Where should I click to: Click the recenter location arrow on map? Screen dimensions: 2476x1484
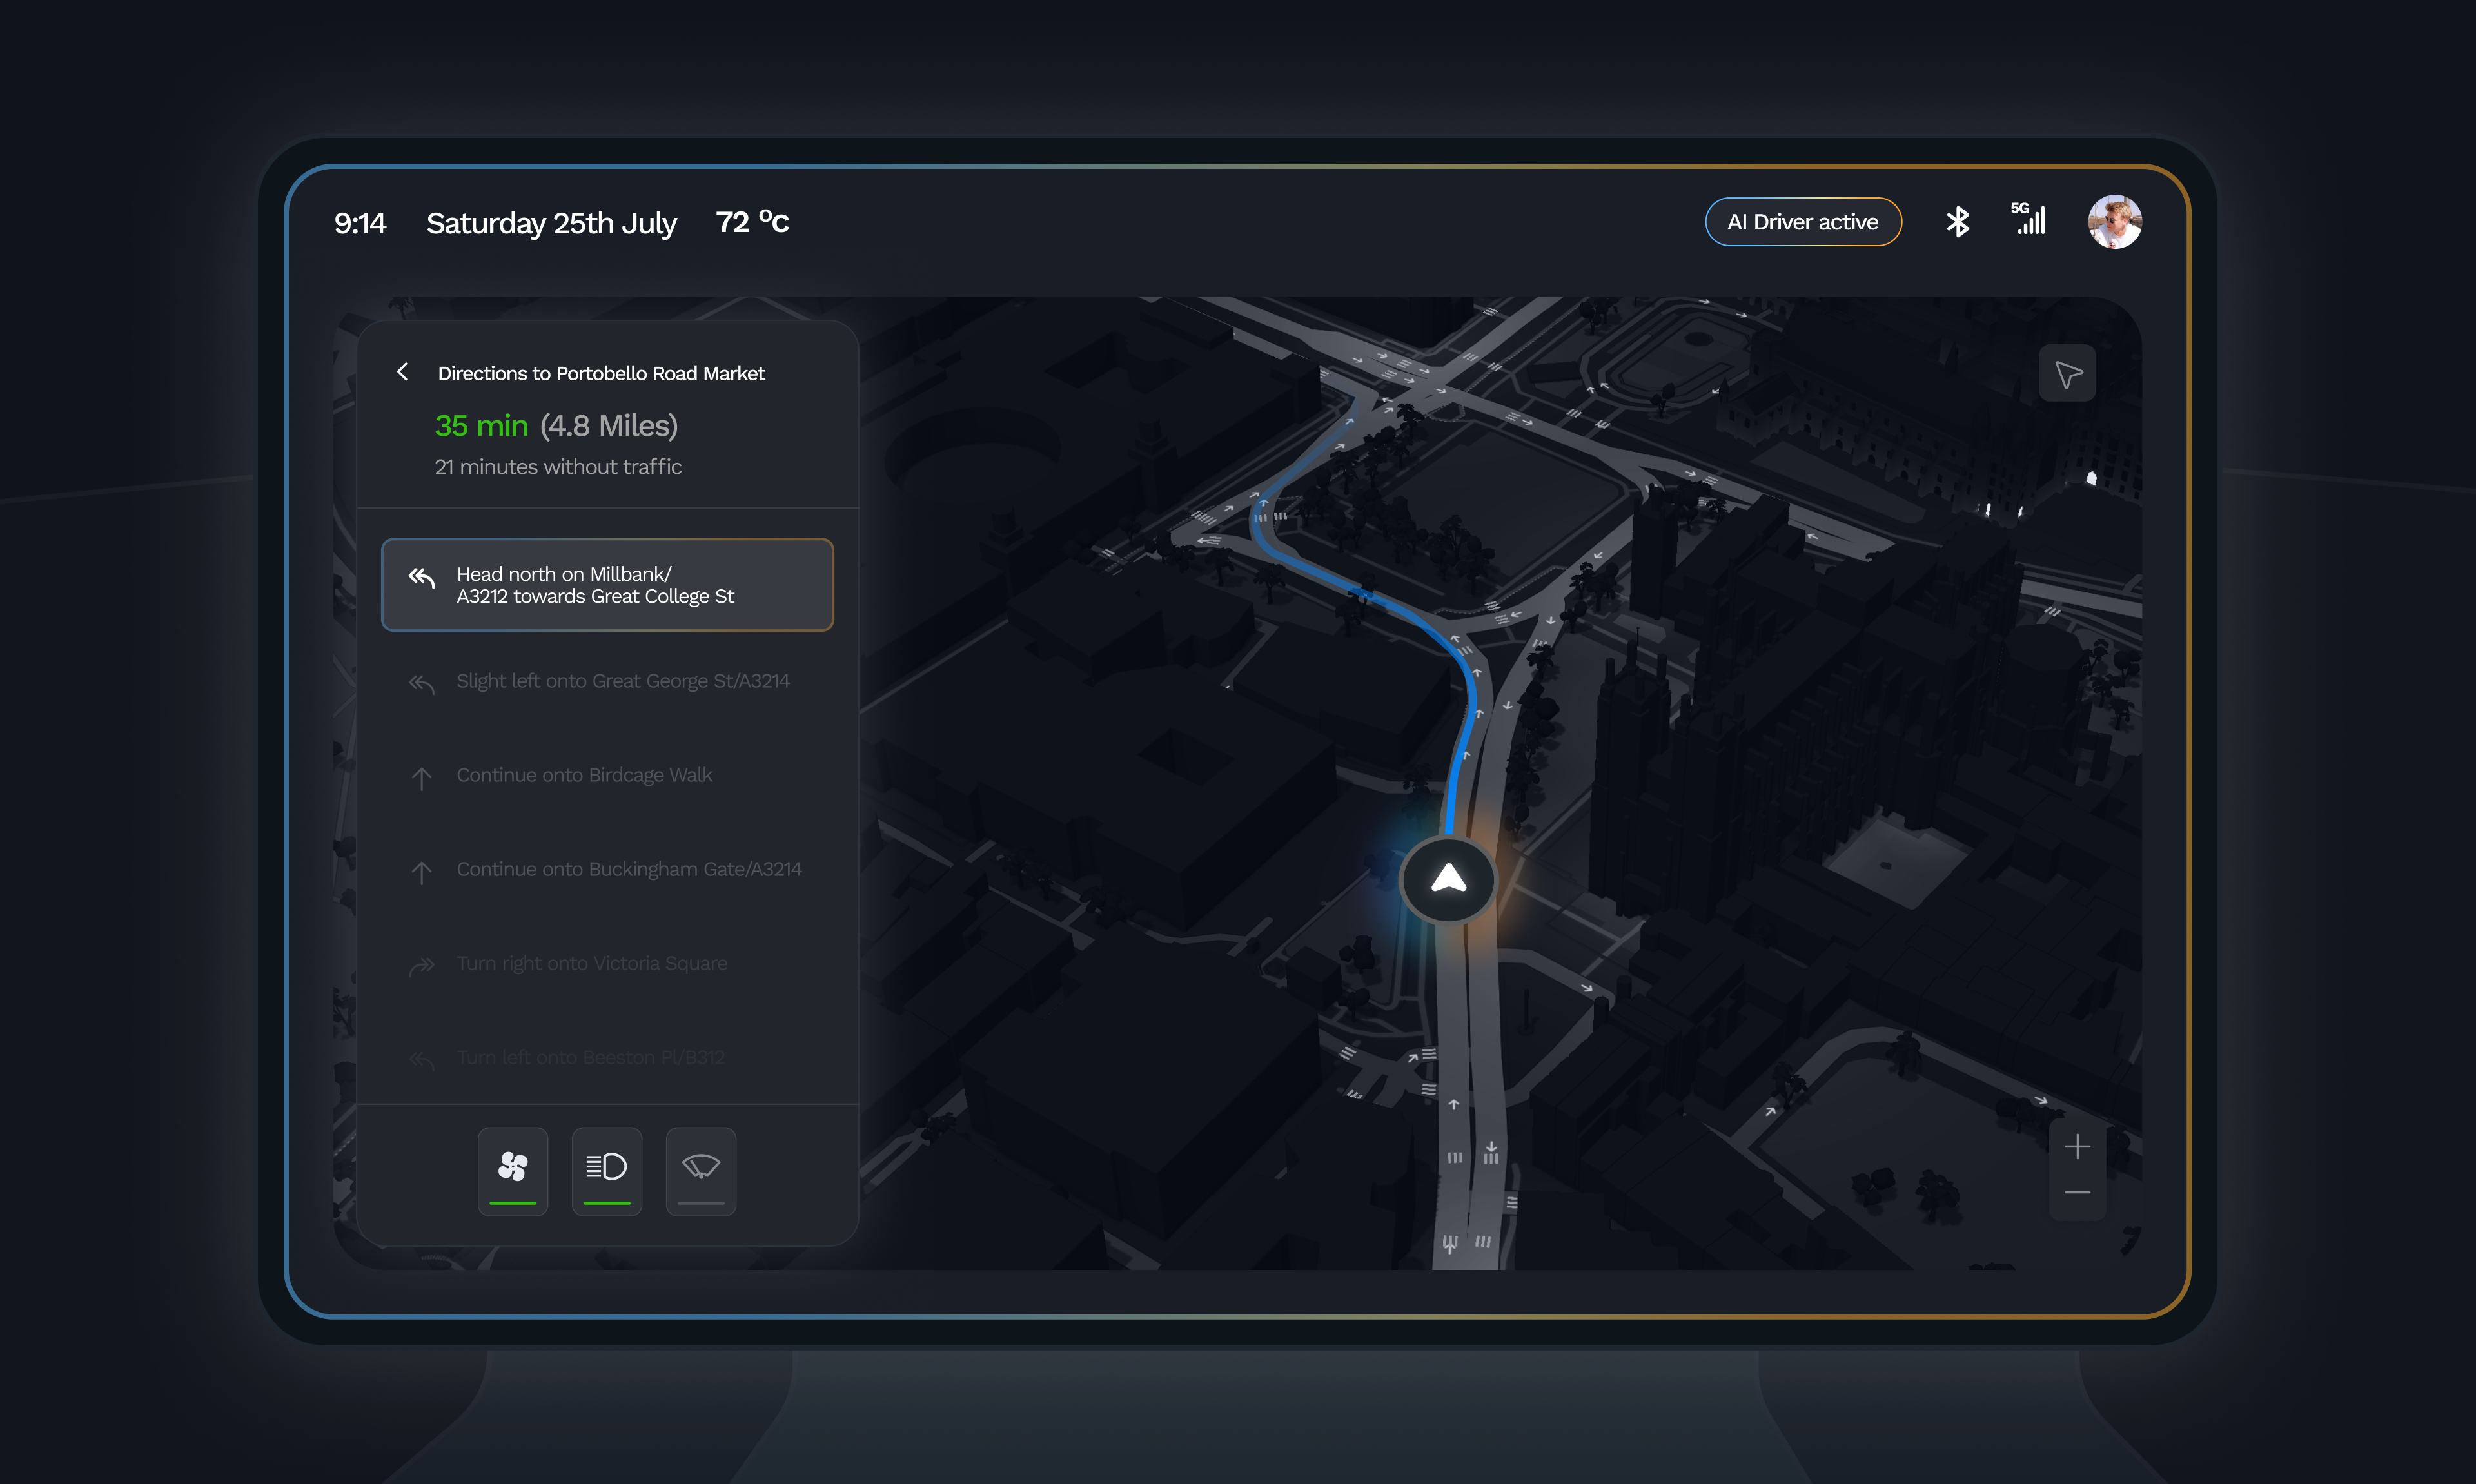pos(2067,374)
